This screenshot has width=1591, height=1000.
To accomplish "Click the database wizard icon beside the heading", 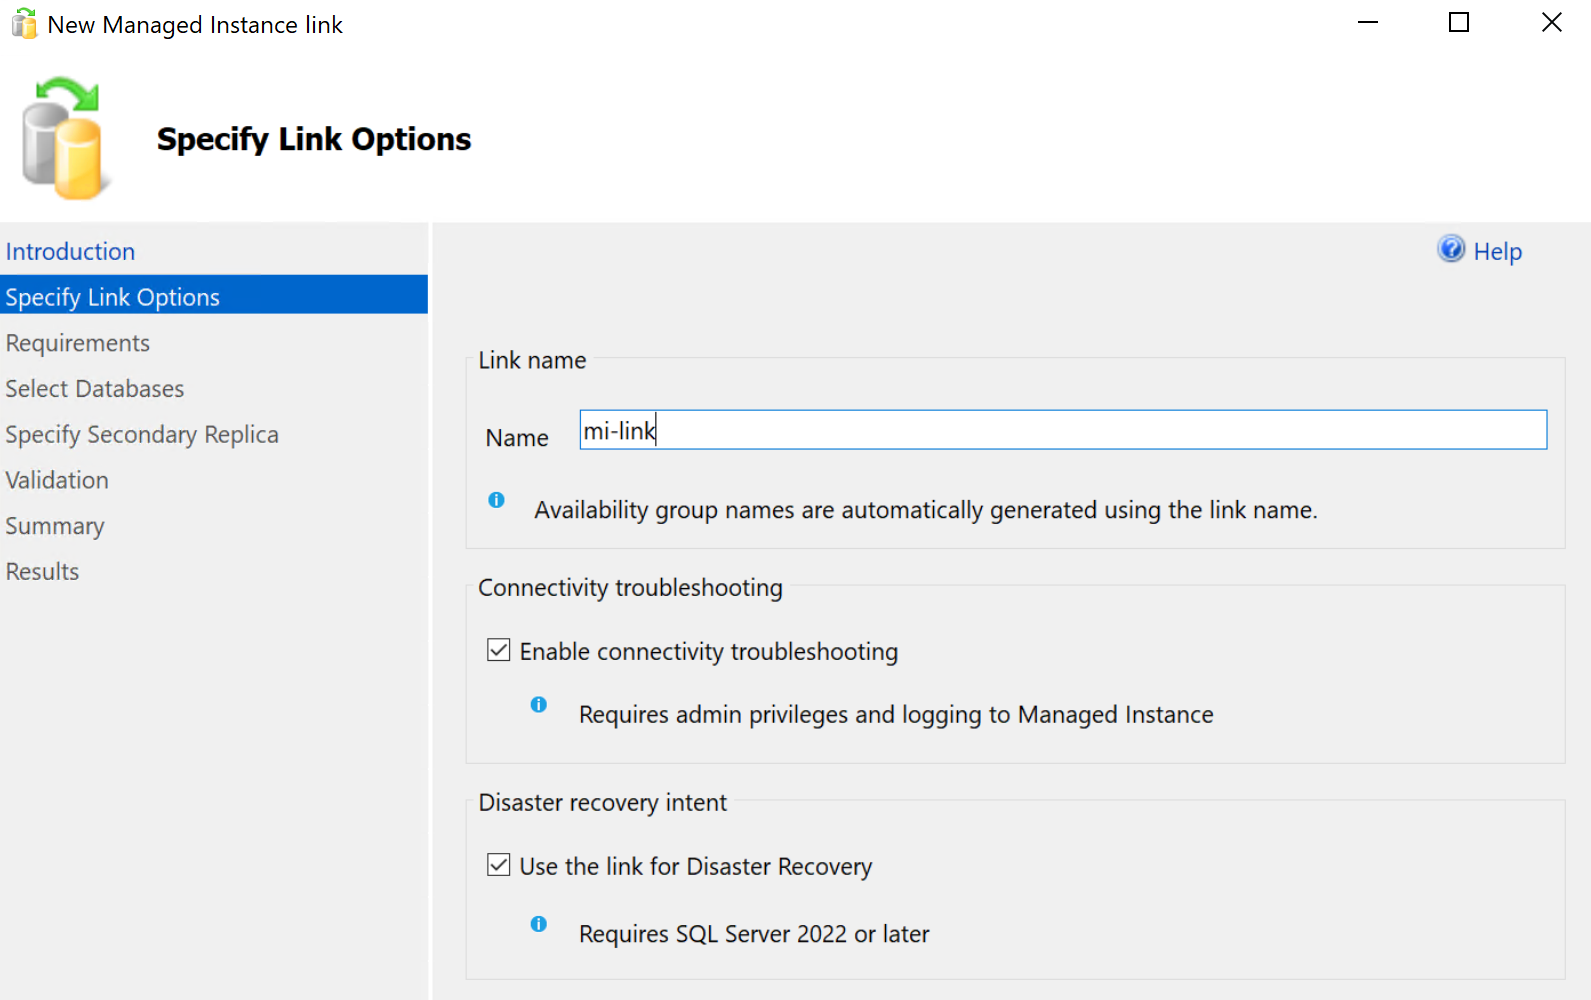I will (x=65, y=138).
